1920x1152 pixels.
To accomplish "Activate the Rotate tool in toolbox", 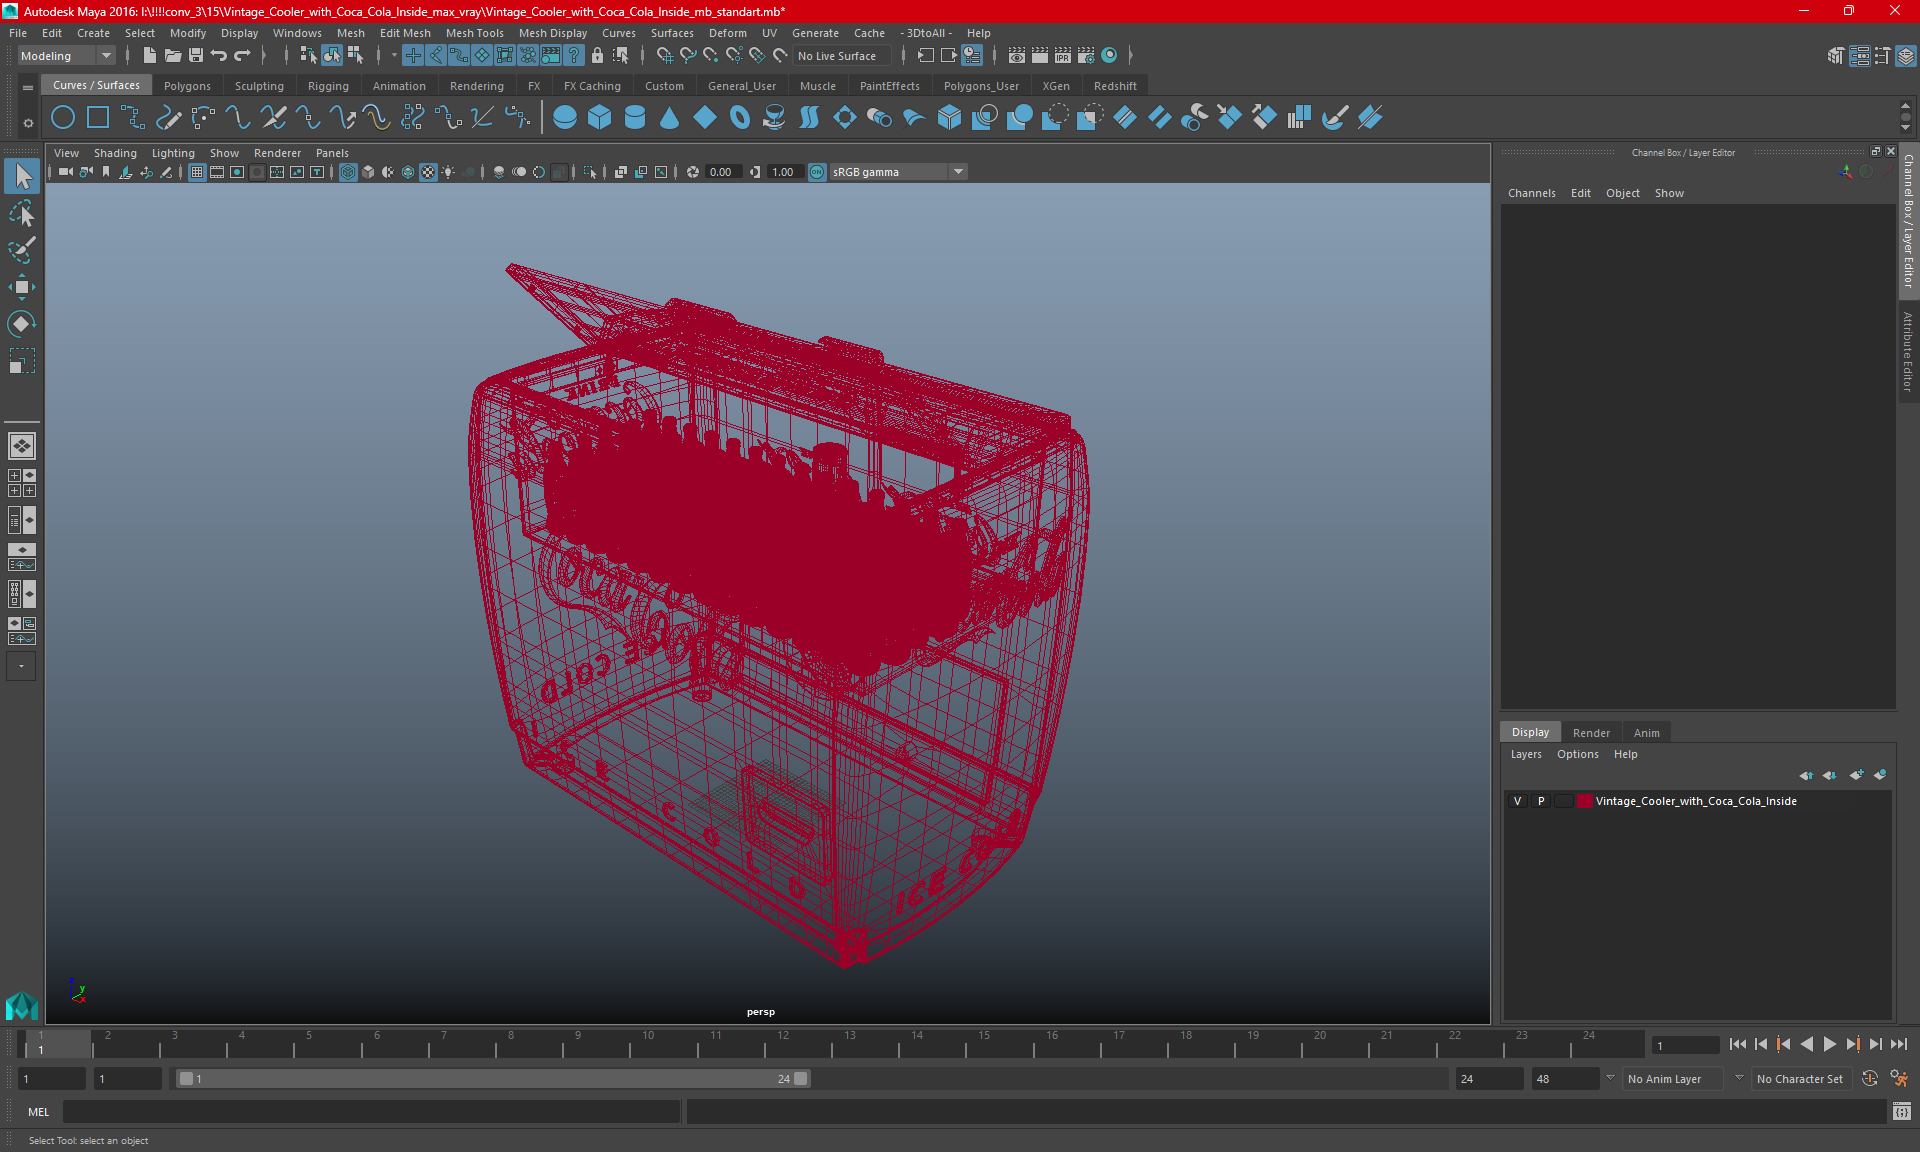I will pyautogui.click(x=22, y=324).
